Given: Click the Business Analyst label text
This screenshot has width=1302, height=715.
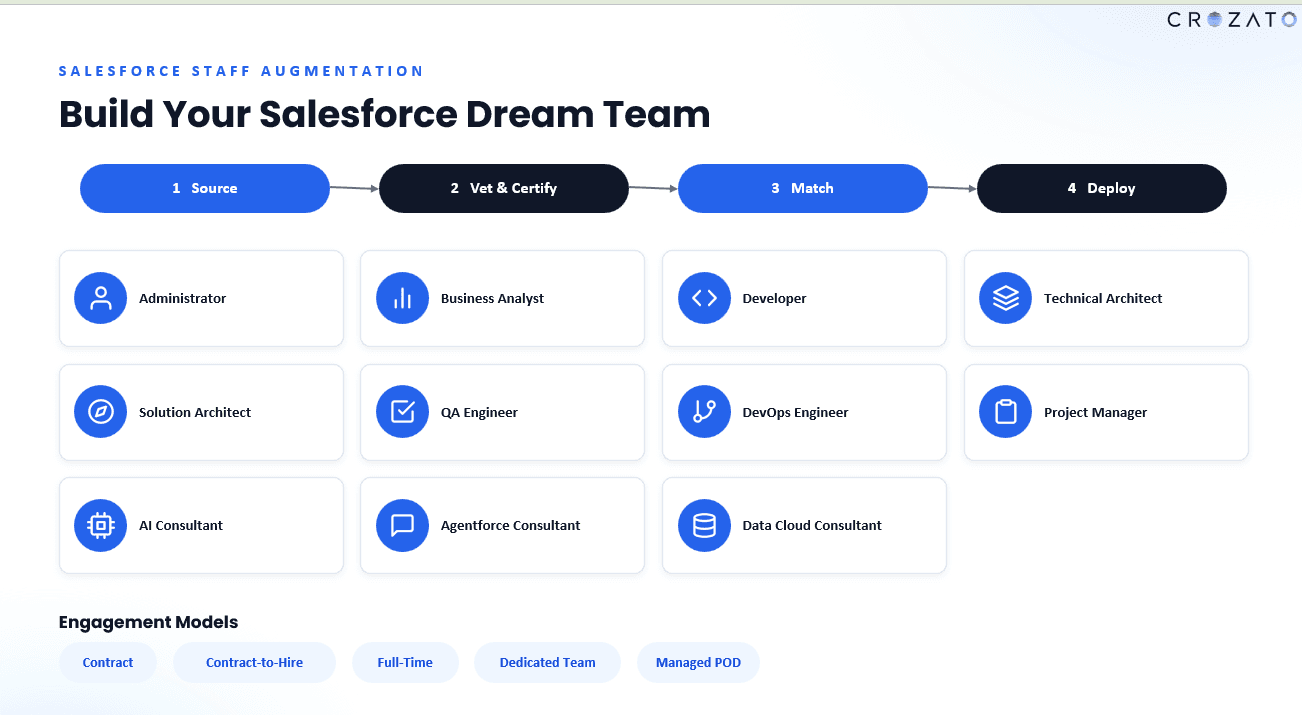Looking at the screenshot, I should pos(492,298).
